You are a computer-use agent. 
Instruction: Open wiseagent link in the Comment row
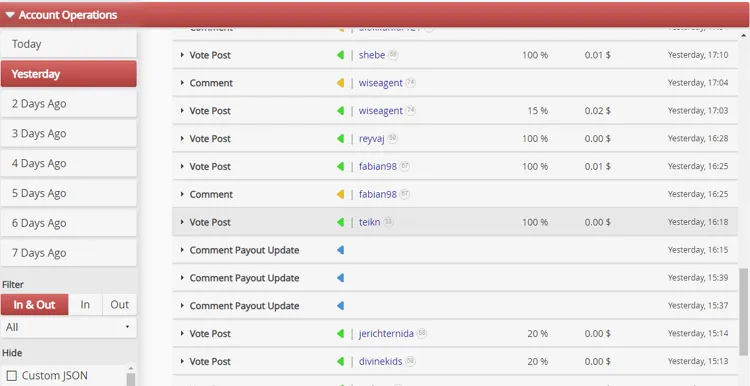pos(380,83)
